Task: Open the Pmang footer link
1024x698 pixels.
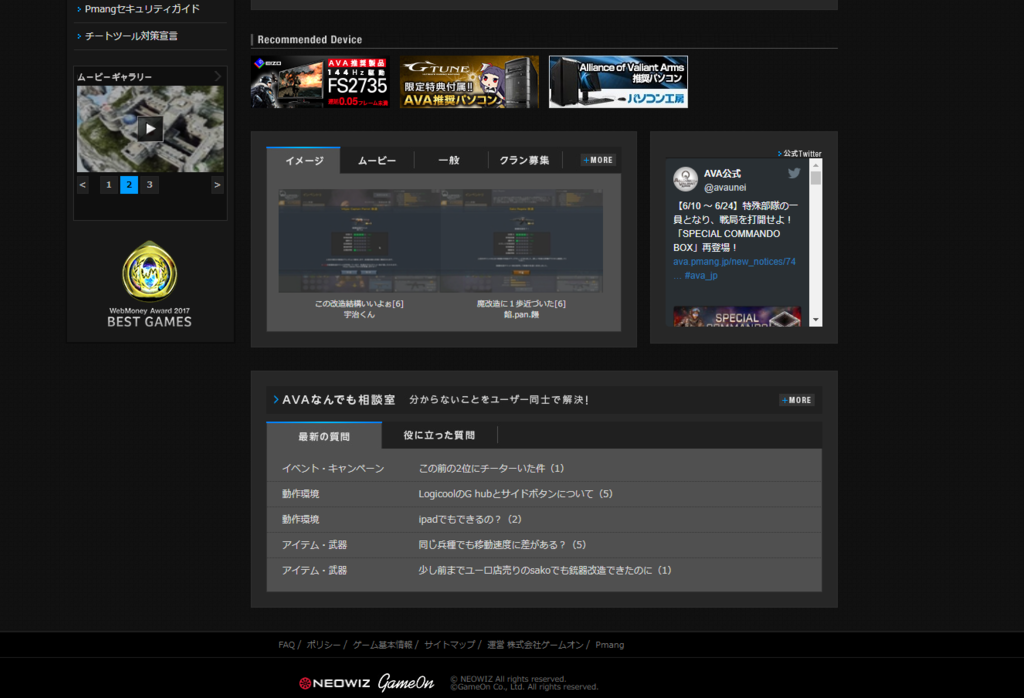Action: 609,644
